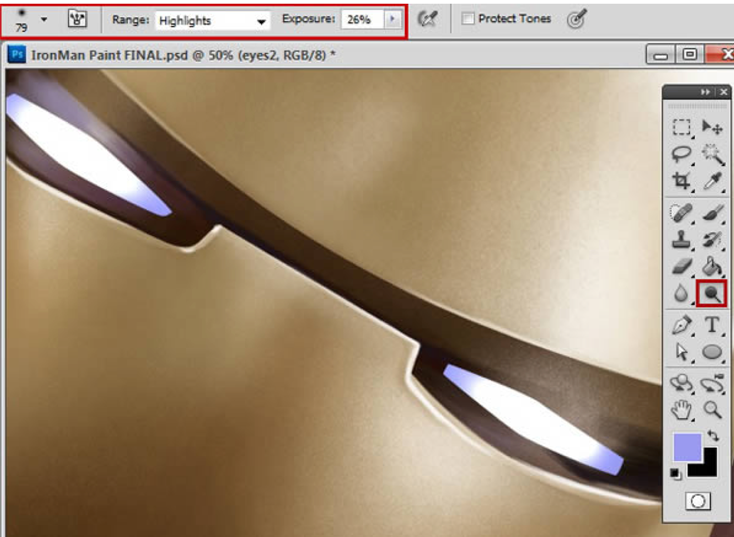
Task: Toggle Quick Mask mode
Action: [697, 501]
